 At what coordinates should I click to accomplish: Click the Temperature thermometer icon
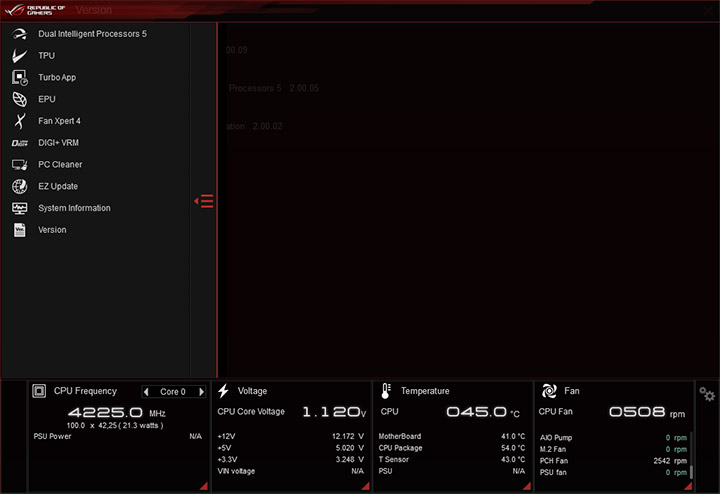(x=386, y=391)
